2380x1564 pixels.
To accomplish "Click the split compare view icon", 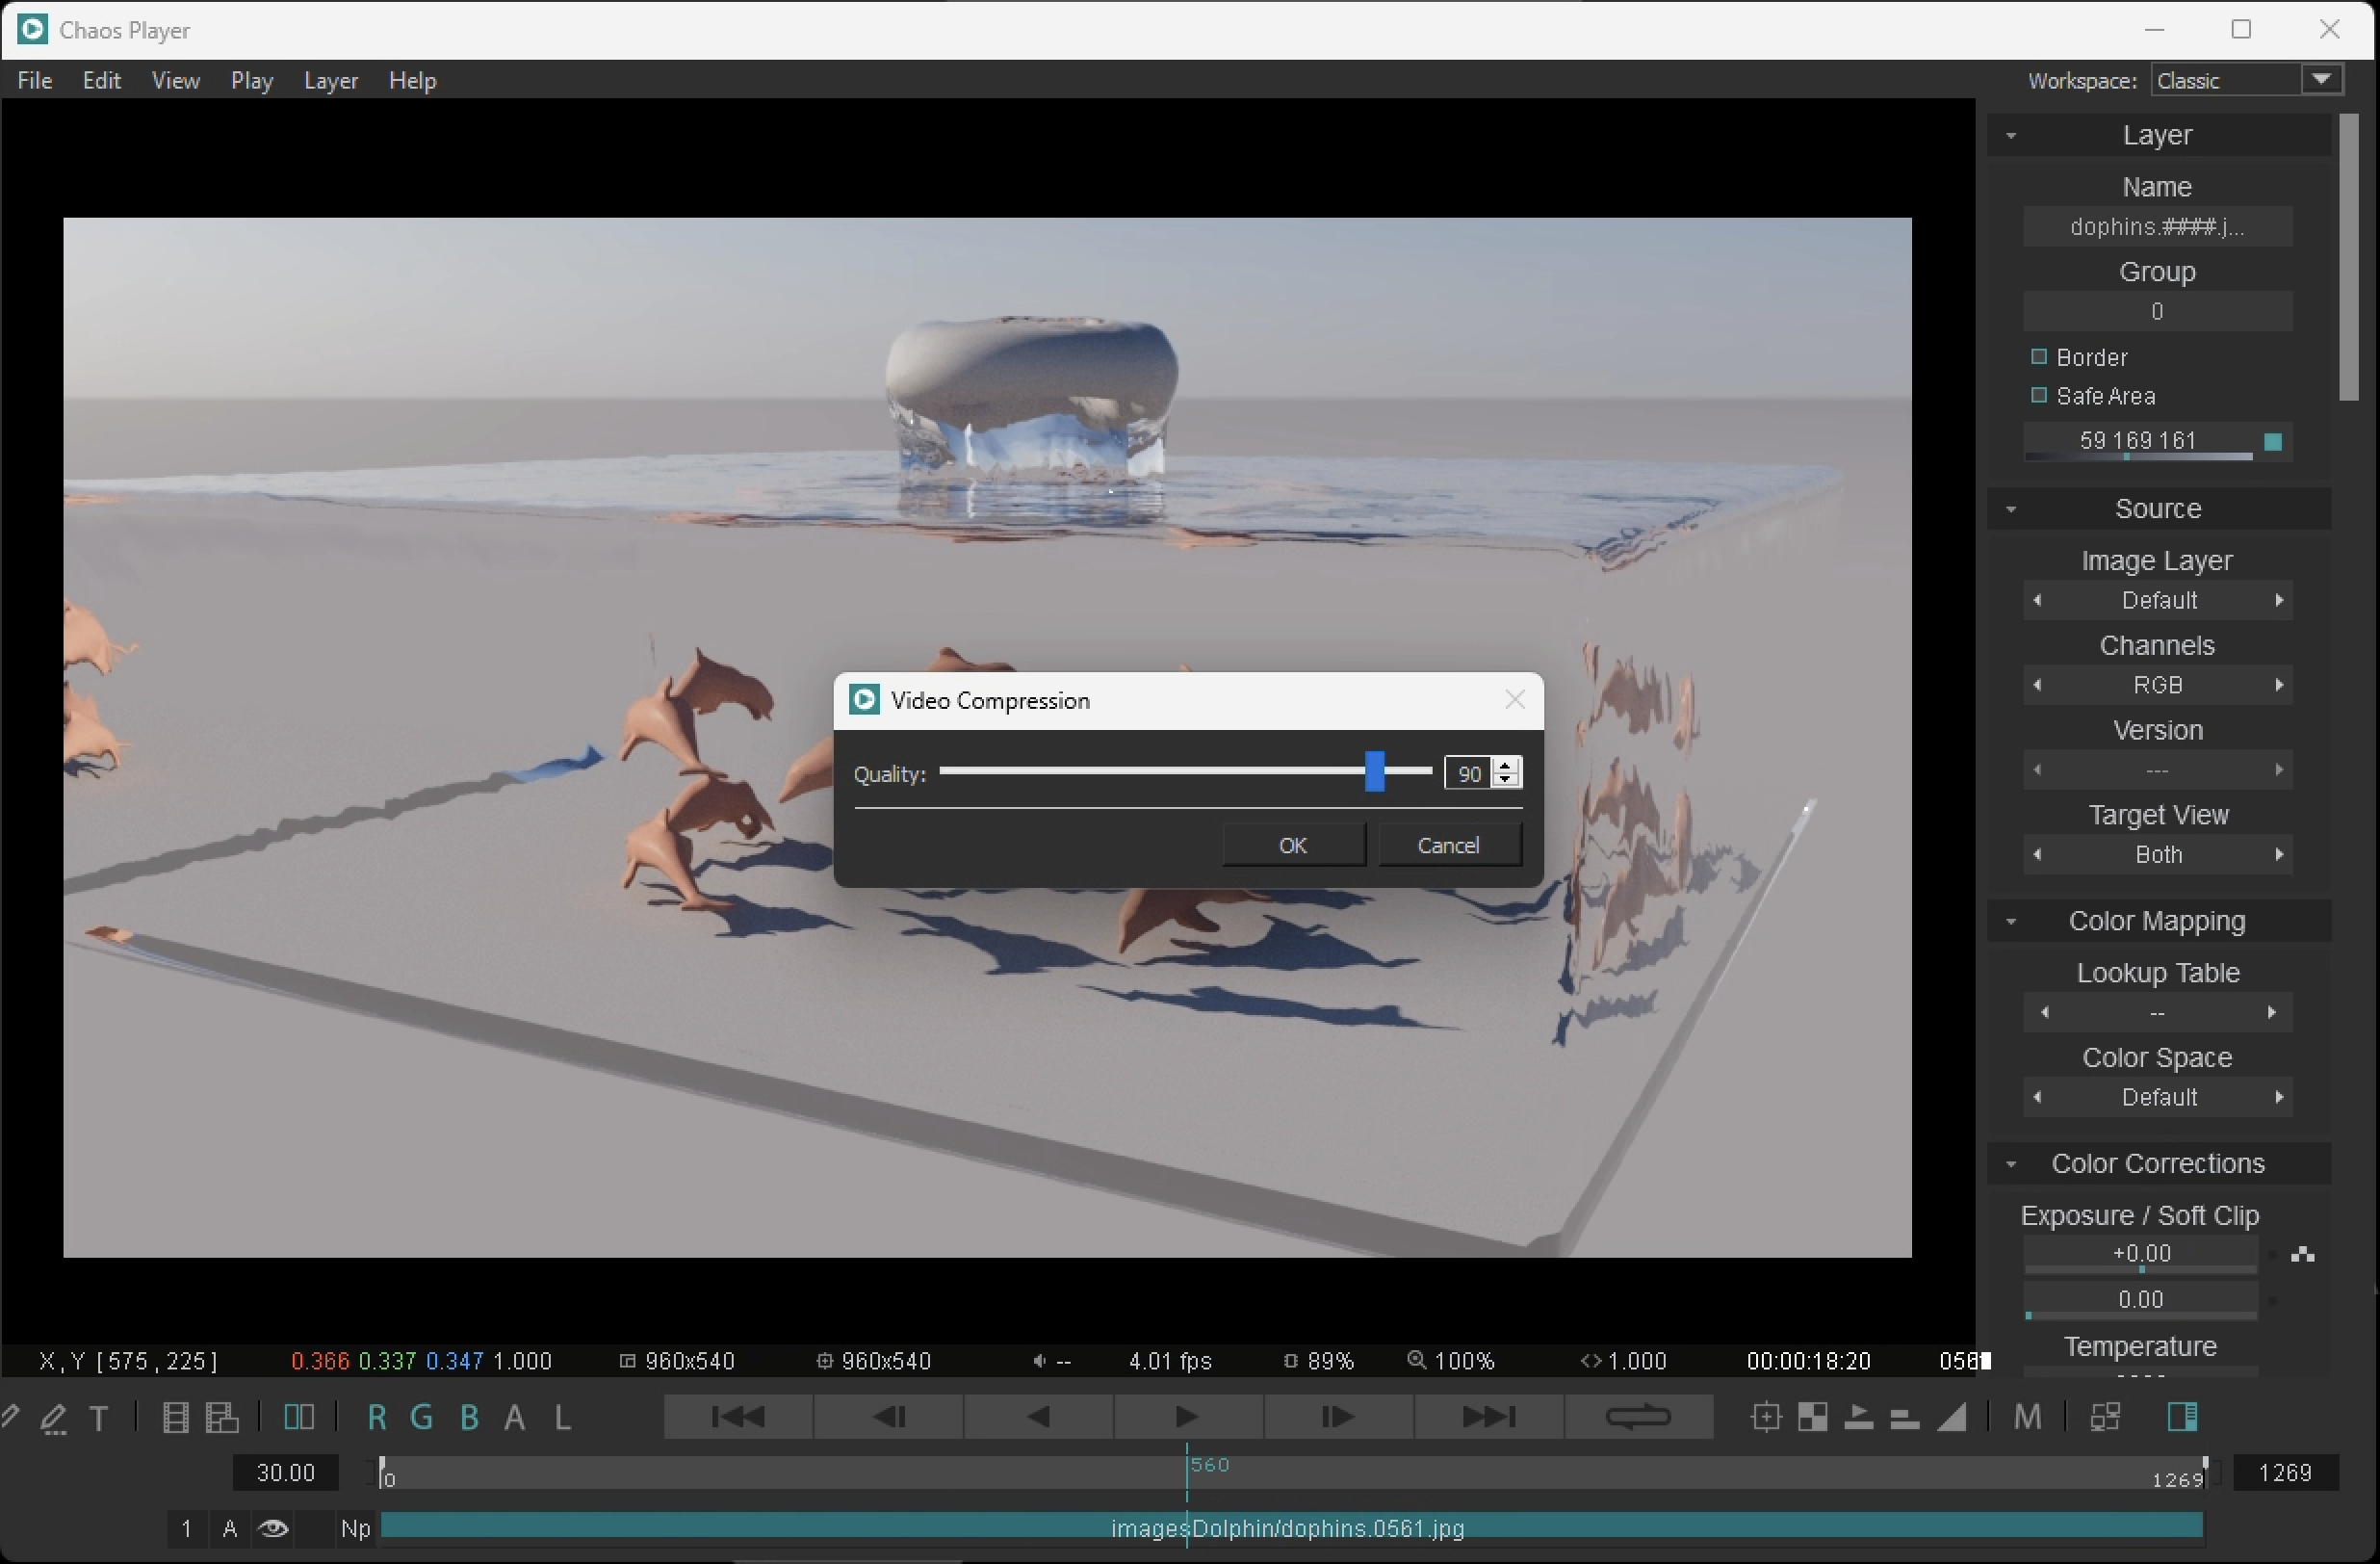I will (x=299, y=1418).
